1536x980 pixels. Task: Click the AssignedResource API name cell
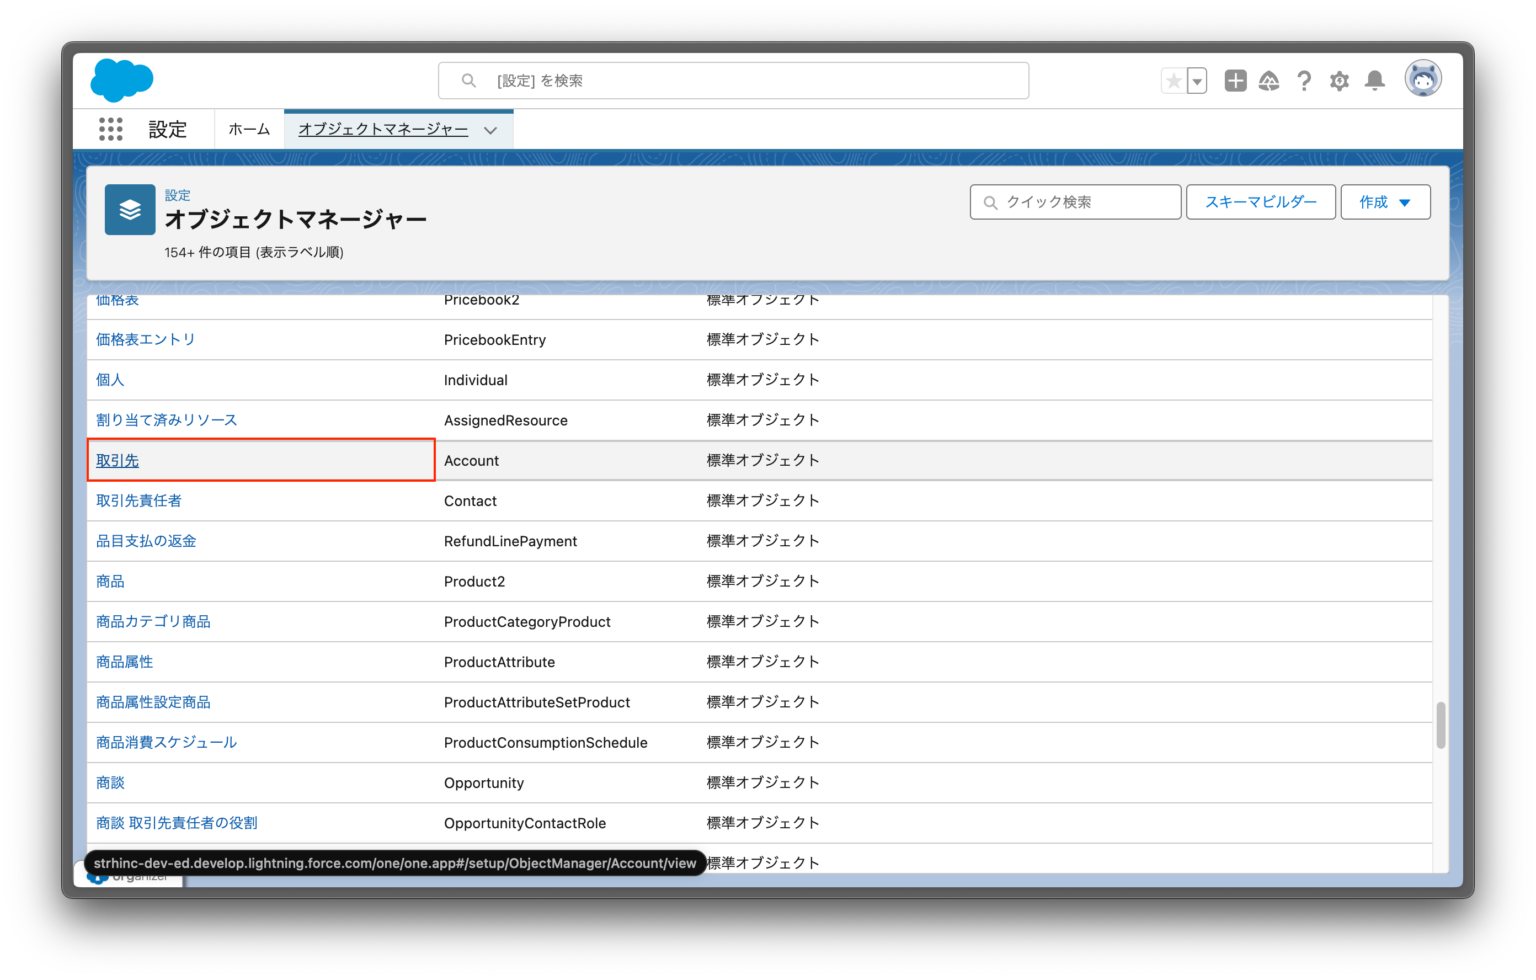(x=506, y=420)
